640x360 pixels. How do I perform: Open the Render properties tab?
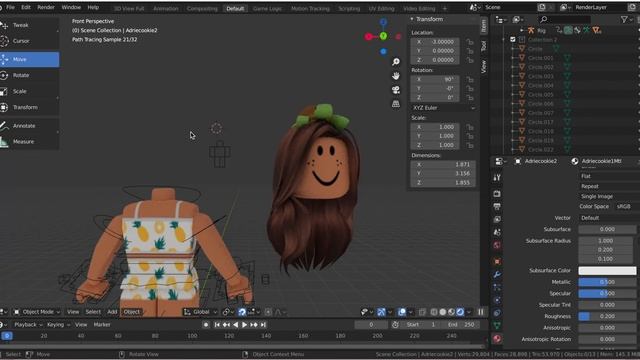pos(497,193)
